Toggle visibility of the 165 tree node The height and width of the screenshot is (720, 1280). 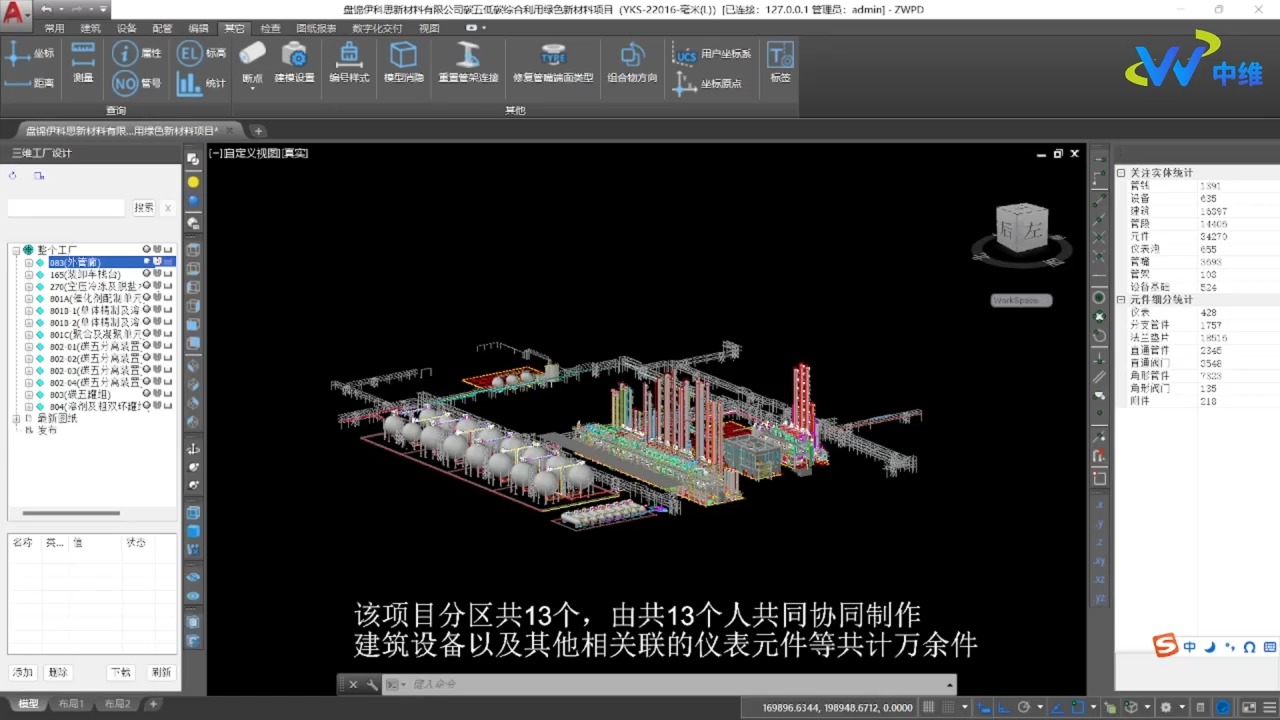147,274
